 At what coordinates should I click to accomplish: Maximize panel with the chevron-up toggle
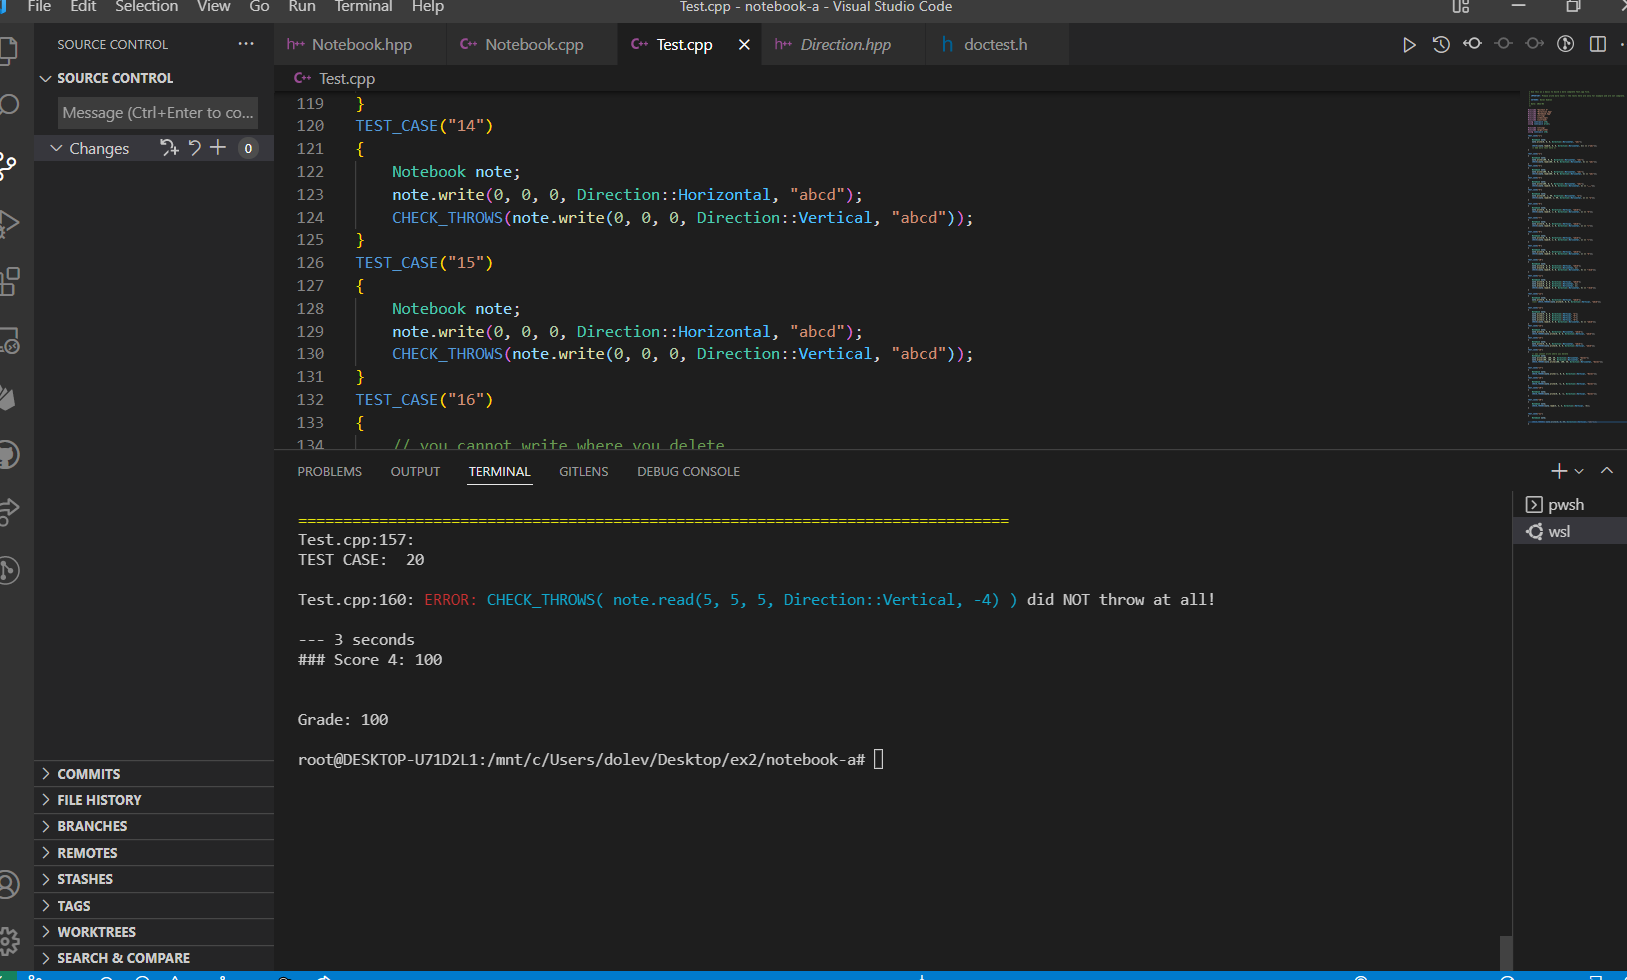(x=1608, y=470)
